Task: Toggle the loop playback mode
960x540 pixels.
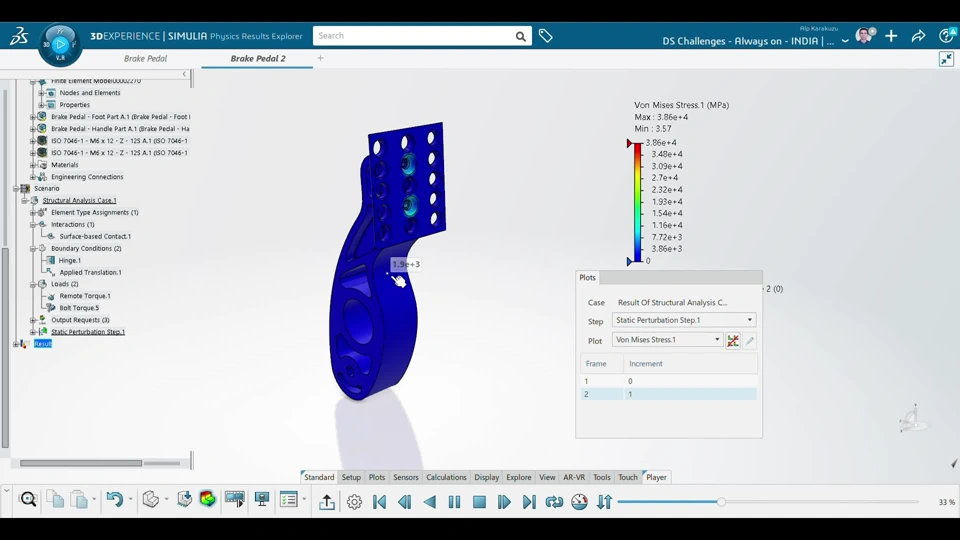Action: [554, 502]
